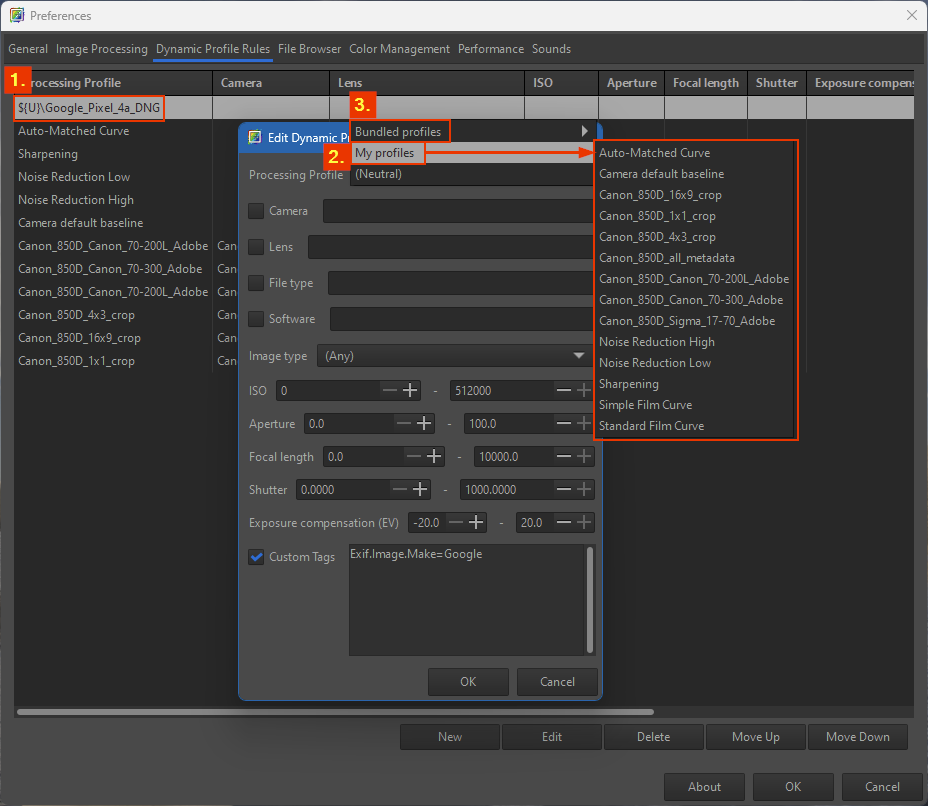Click the plus stepper for ISO minimum
Image resolution: width=928 pixels, height=806 pixels.
click(410, 391)
